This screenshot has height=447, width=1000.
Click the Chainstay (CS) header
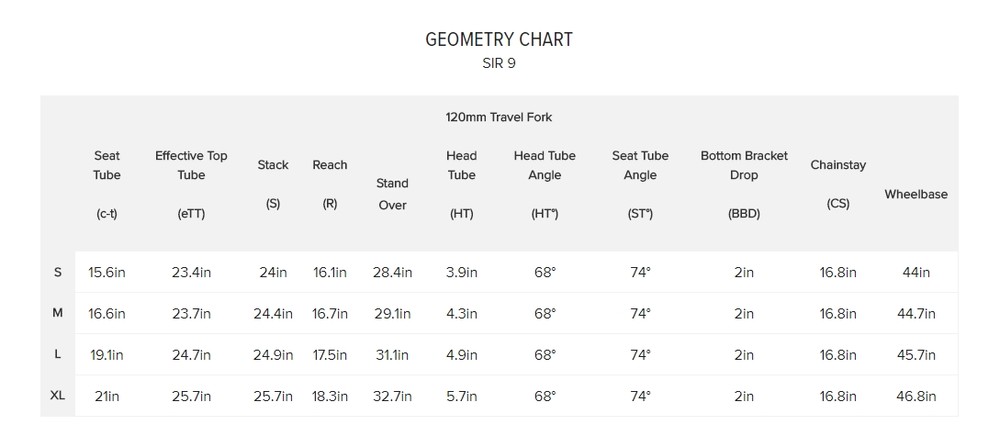(x=838, y=184)
